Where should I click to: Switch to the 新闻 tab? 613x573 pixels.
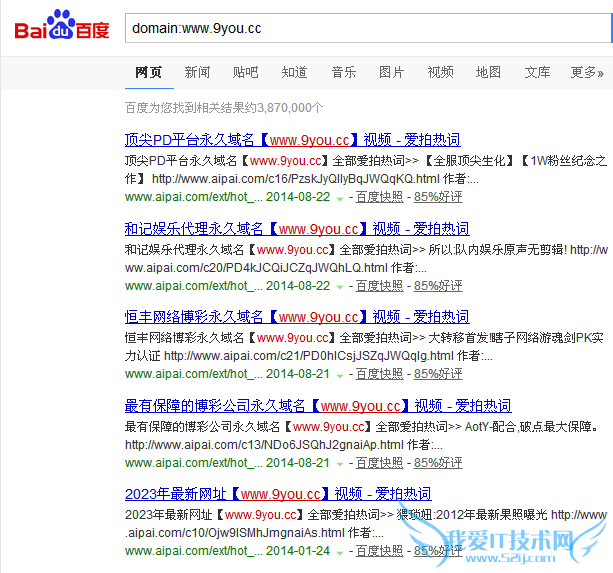click(x=197, y=72)
